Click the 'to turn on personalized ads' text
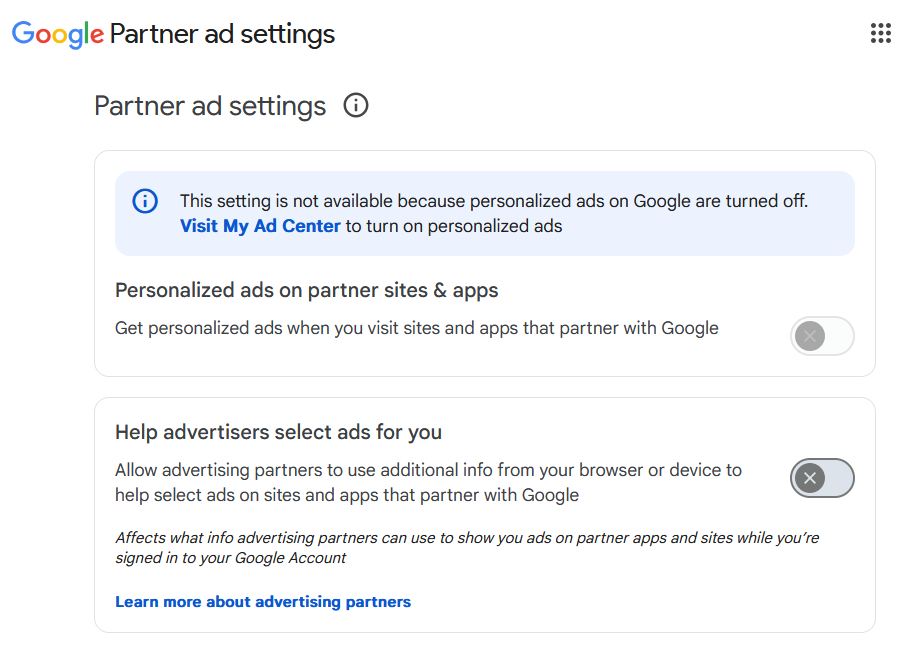 (454, 226)
